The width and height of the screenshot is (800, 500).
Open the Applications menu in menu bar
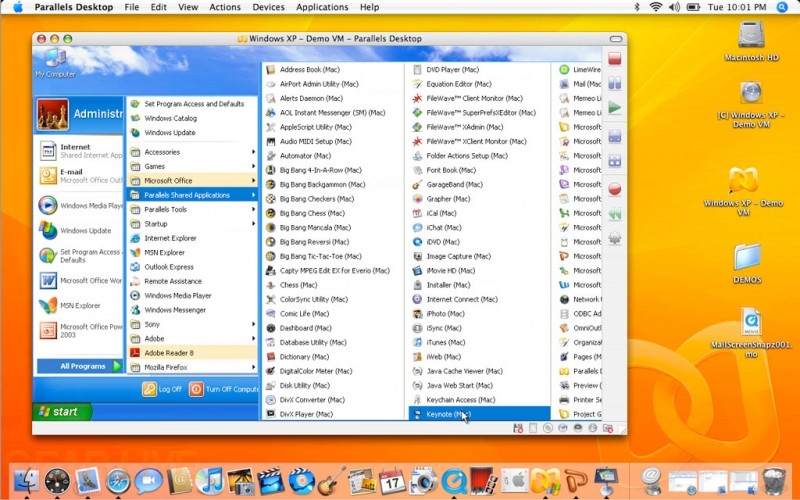pyautogui.click(x=322, y=7)
